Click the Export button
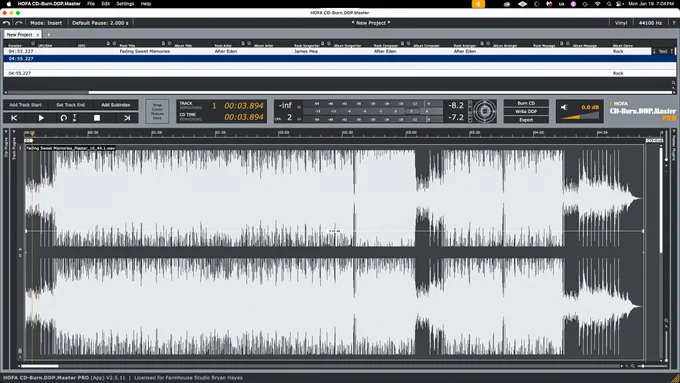680x383 pixels. coord(526,120)
